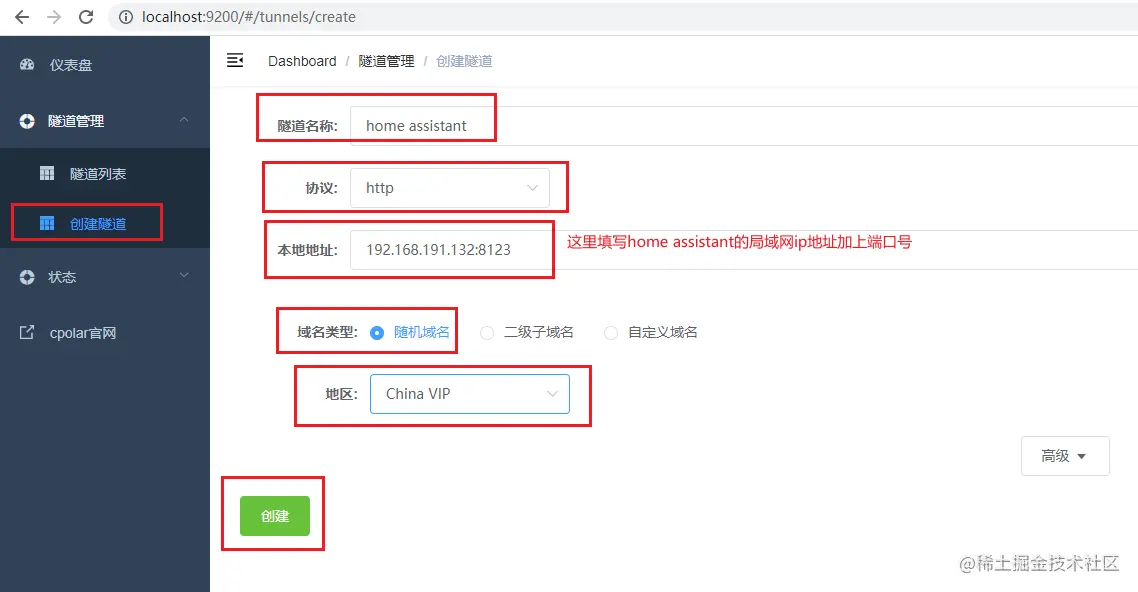This screenshot has height=592, width=1138.
Task: Select the 随机域名 radio button
Action: (377, 332)
